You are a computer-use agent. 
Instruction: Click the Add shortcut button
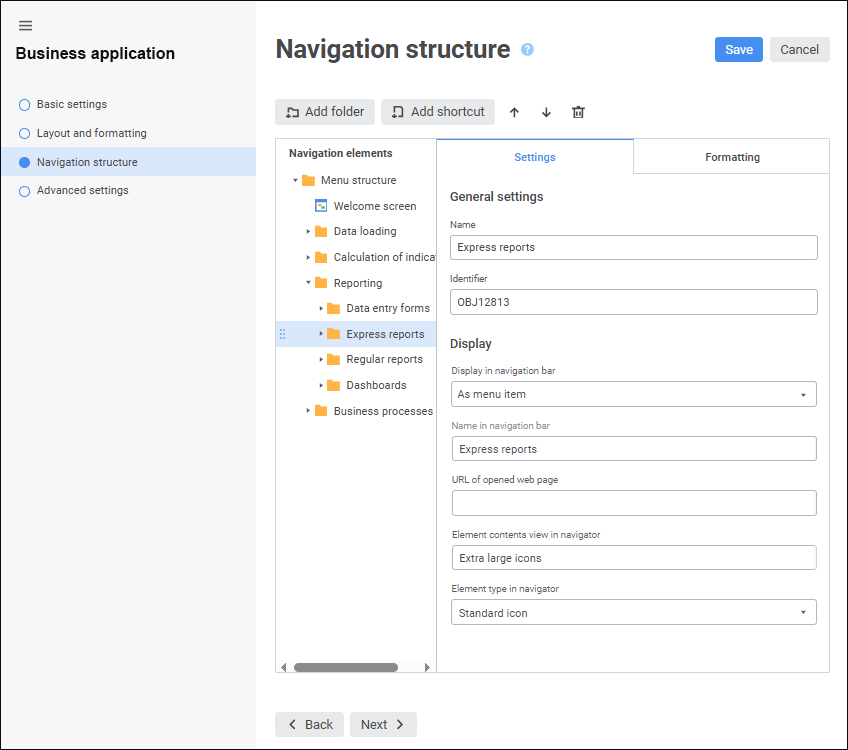[x=438, y=112]
